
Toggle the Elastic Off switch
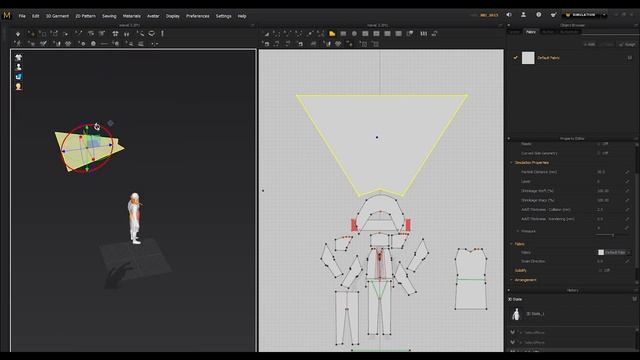click(603, 144)
